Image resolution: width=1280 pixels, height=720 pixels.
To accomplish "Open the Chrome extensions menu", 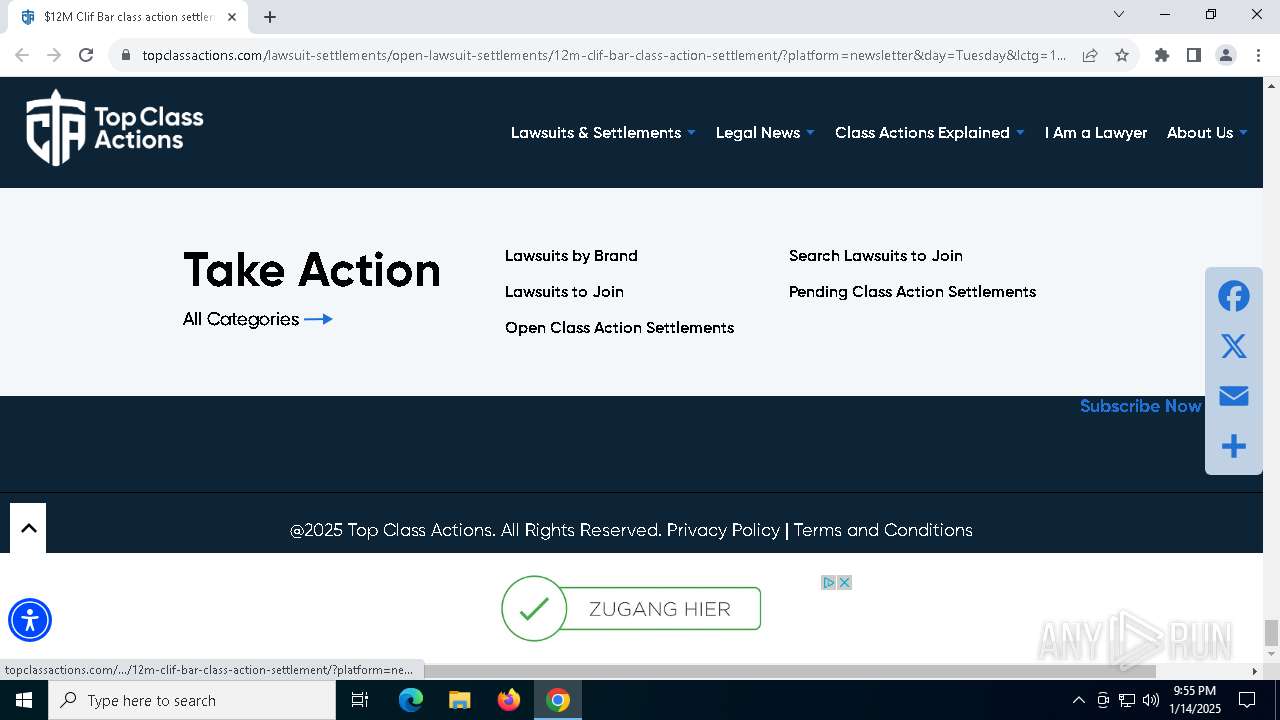I will pos(1161,55).
